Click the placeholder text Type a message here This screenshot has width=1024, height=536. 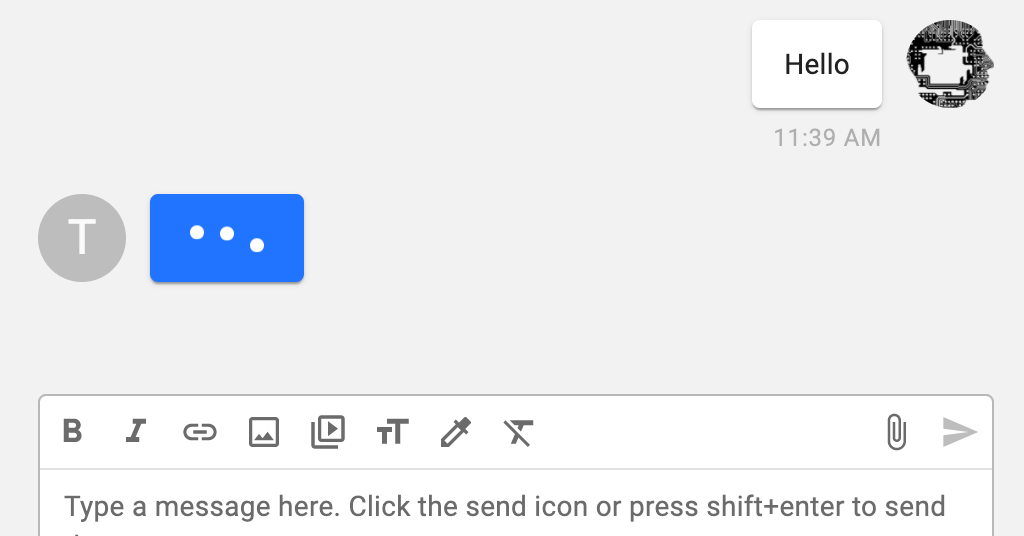coord(202,507)
